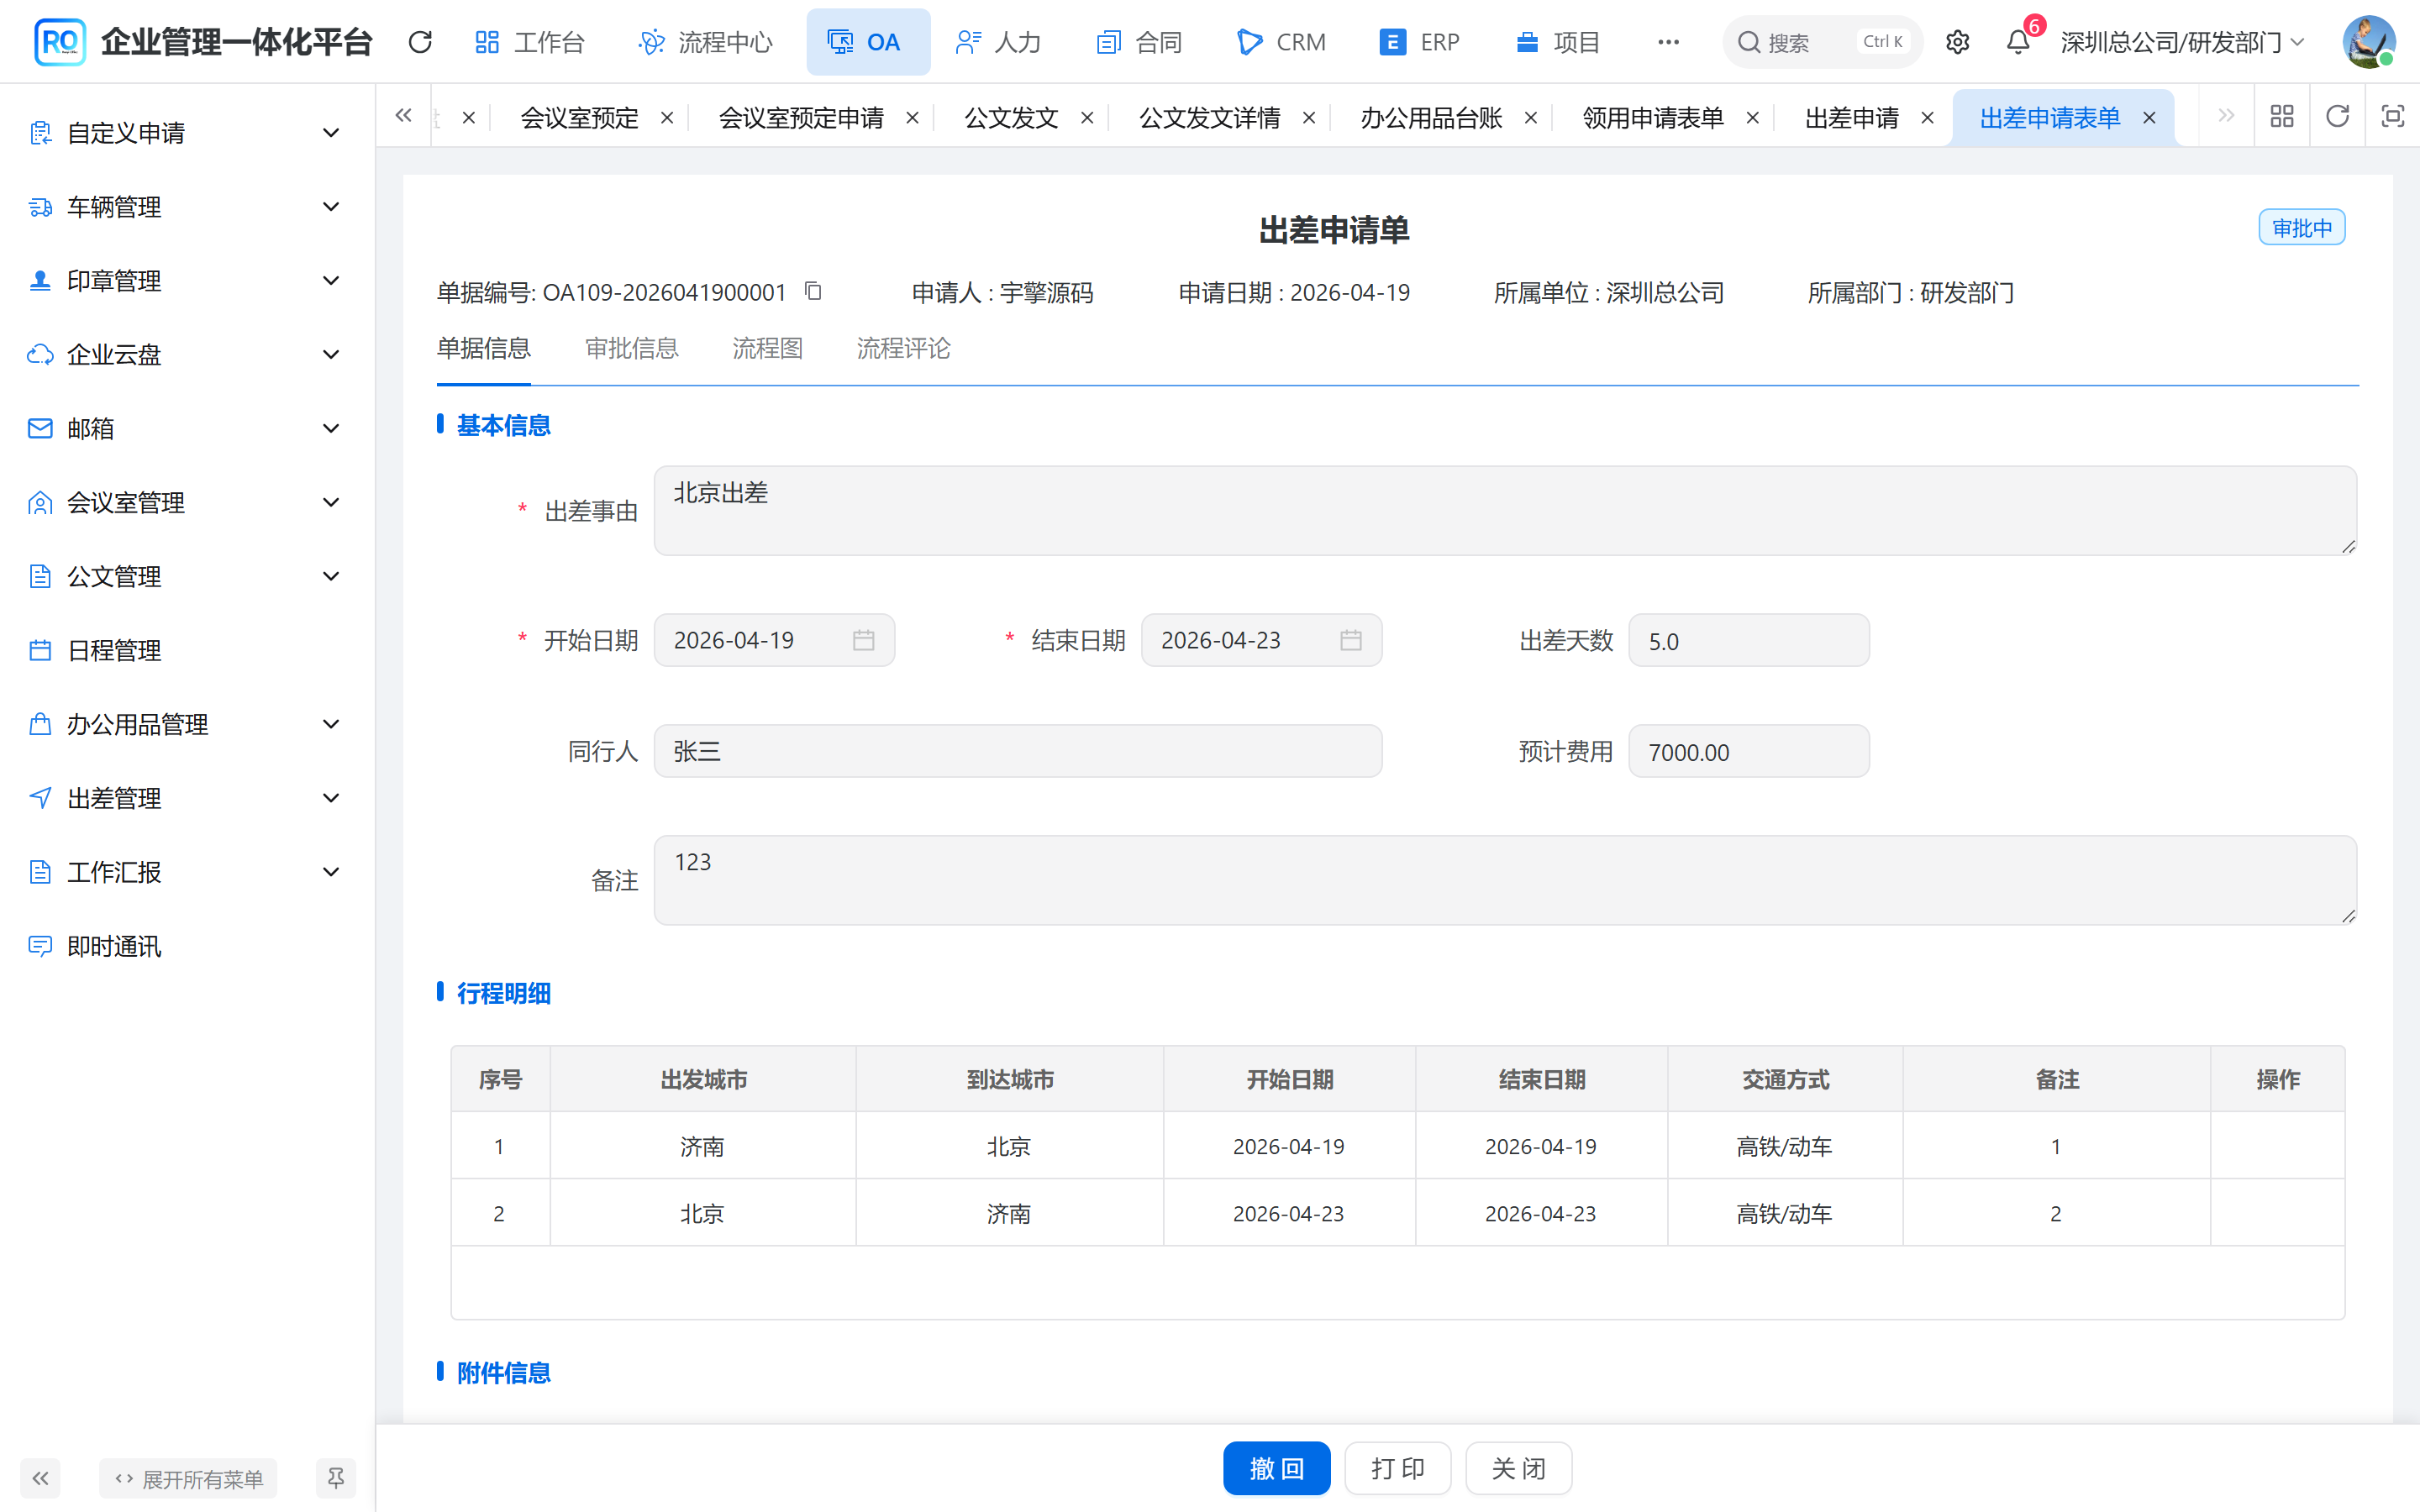Copy the document number with the copy icon
The image size is (2420, 1512).
(x=813, y=291)
